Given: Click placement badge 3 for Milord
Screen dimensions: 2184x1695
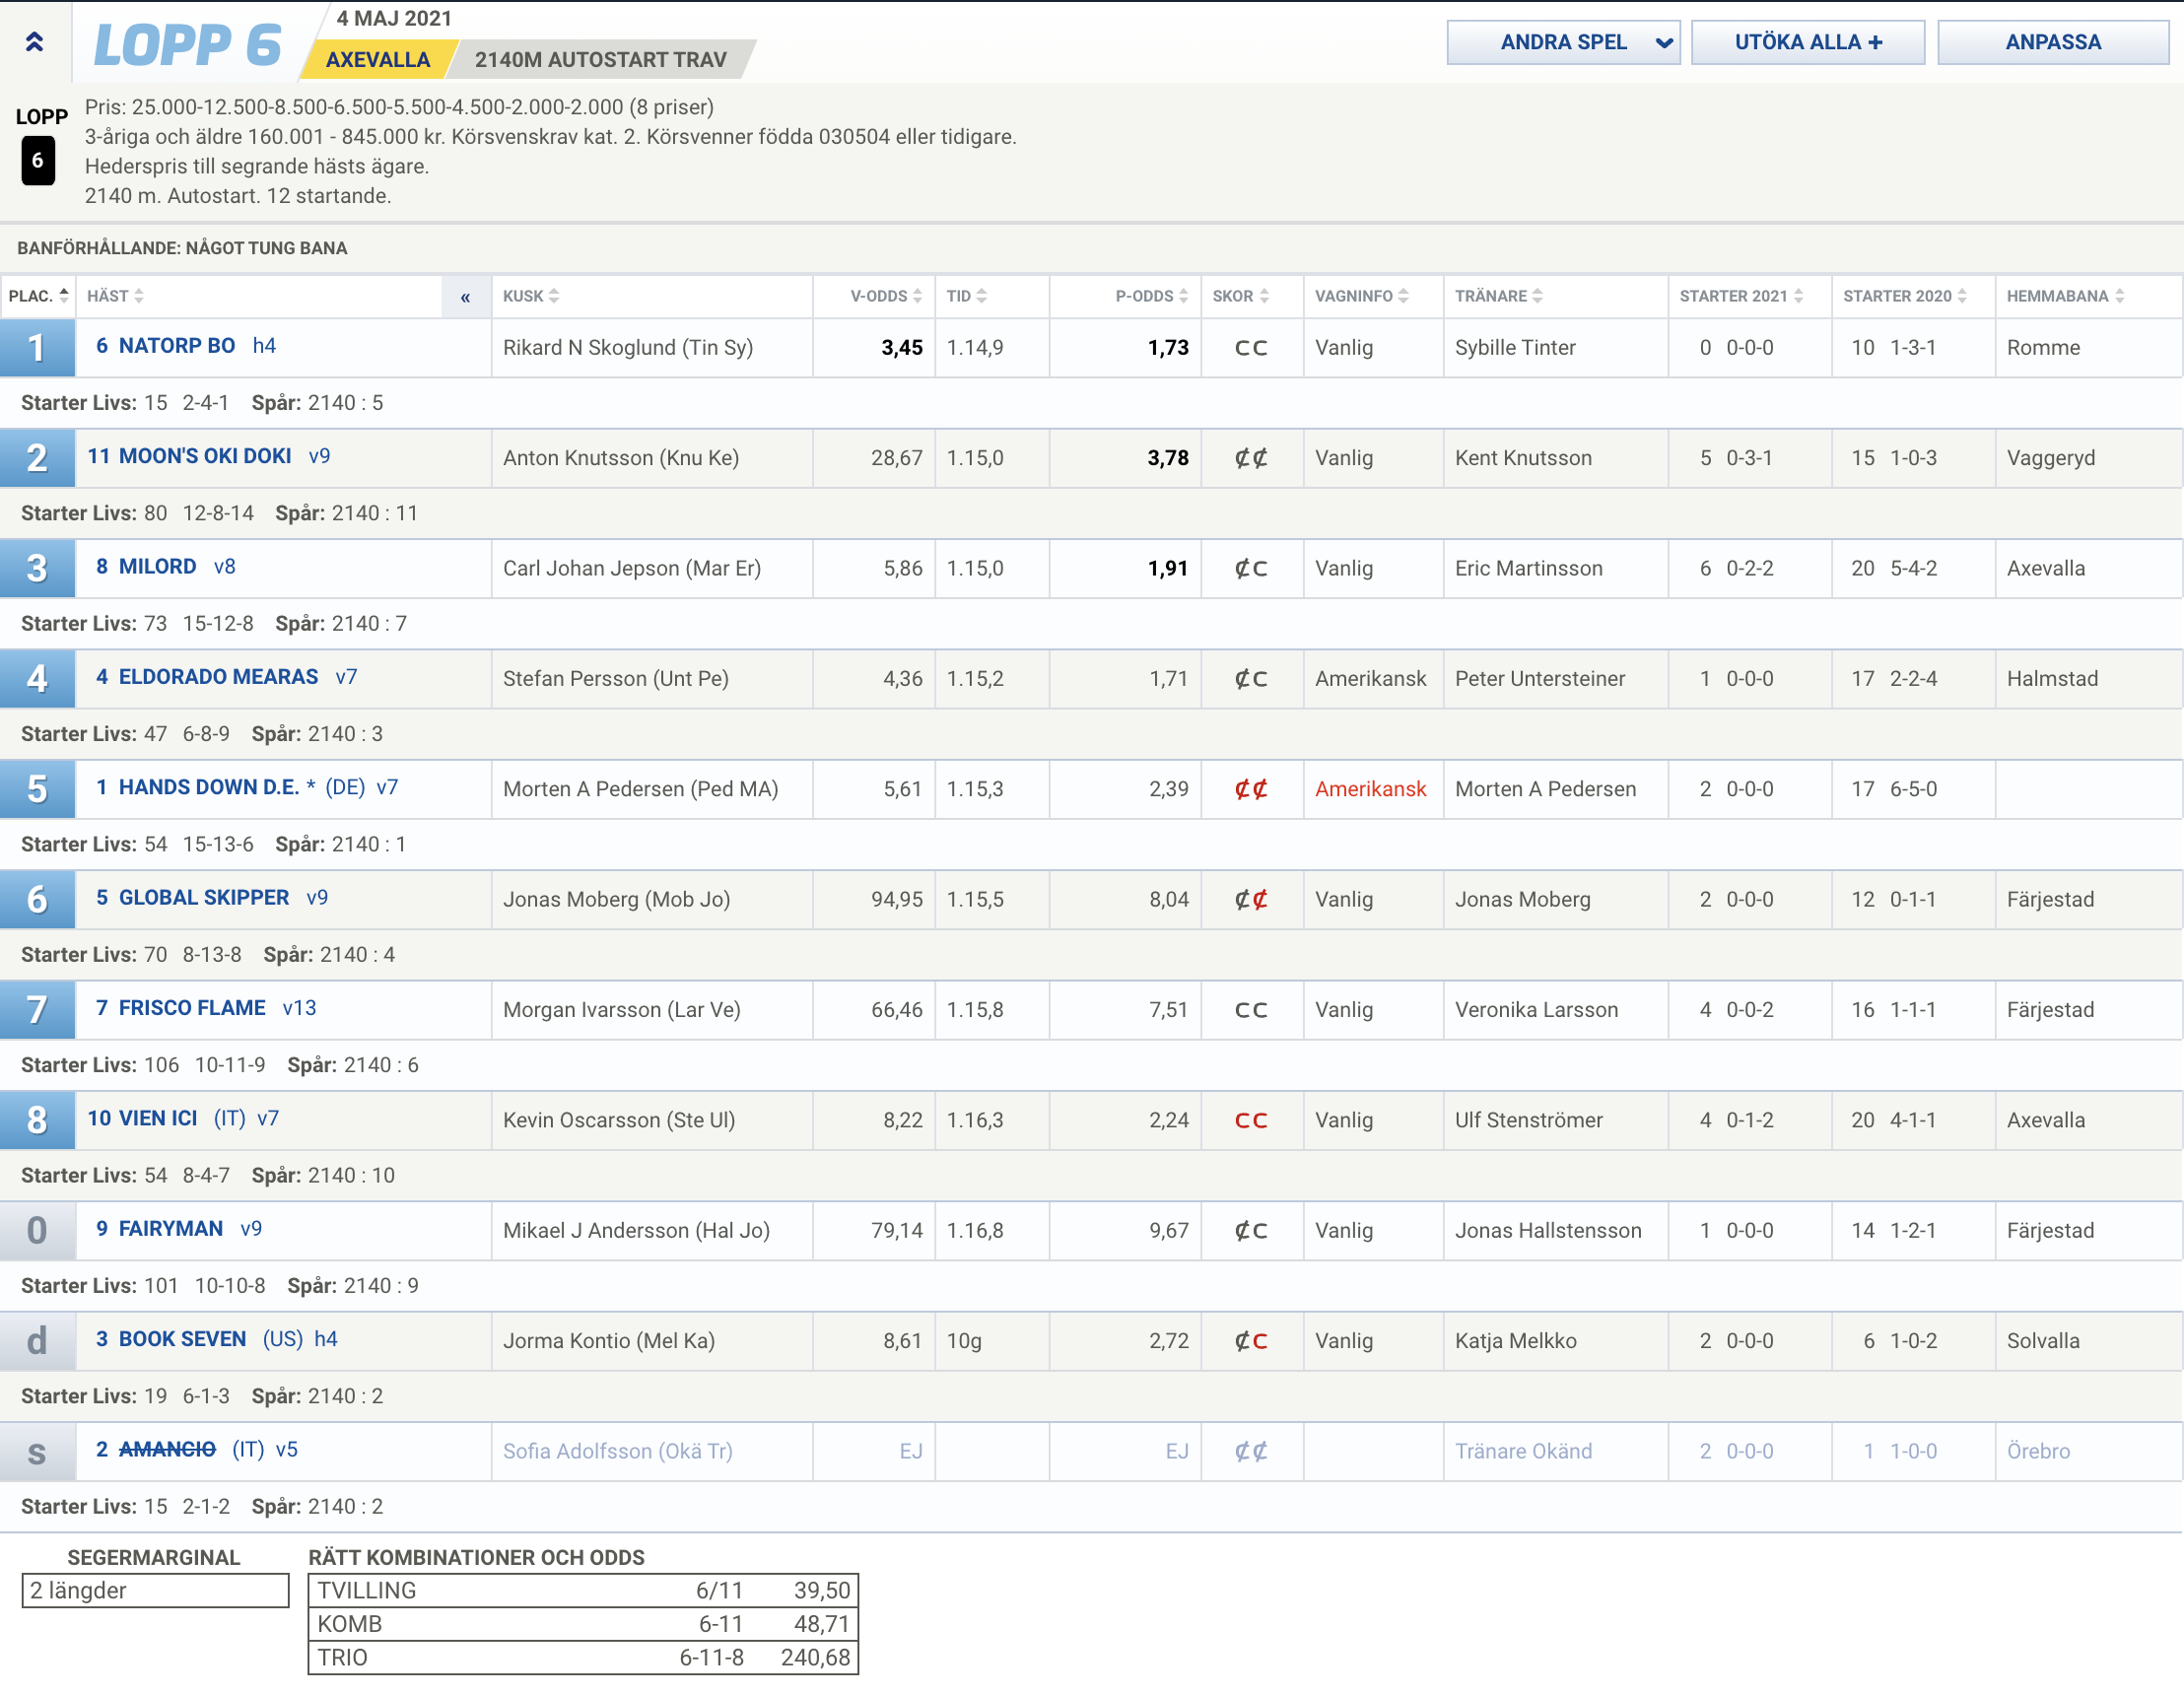Looking at the screenshot, I should (37, 568).
